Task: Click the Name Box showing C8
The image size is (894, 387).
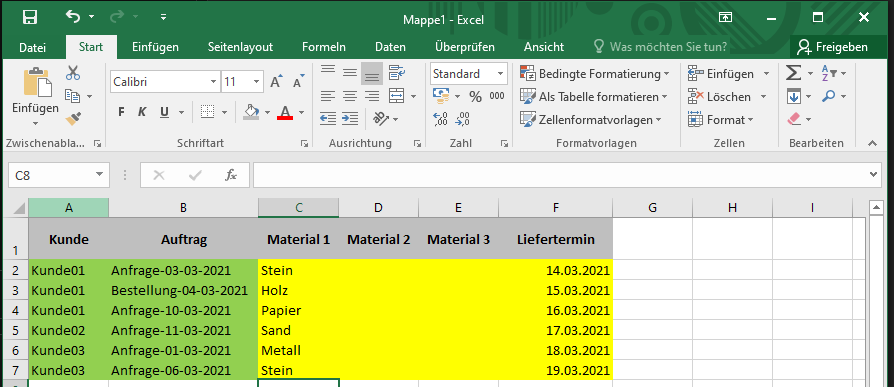Action: click(58, 175)
